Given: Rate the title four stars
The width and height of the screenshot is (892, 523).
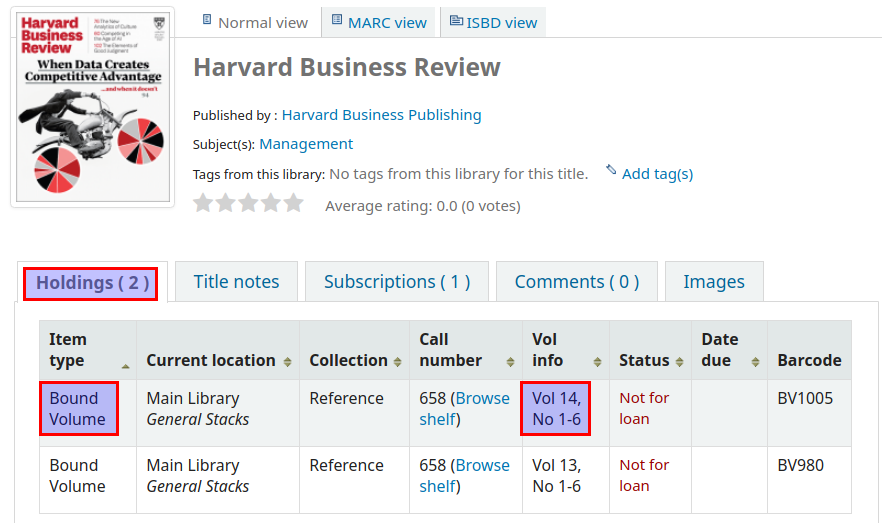Looking at the screenshot, I should (x=271, y=203).
